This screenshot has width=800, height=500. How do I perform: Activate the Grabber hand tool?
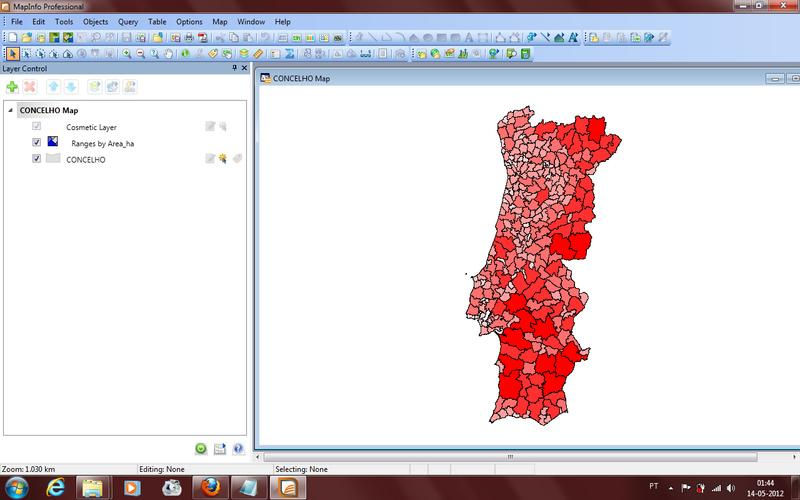(x=168, y=54)
